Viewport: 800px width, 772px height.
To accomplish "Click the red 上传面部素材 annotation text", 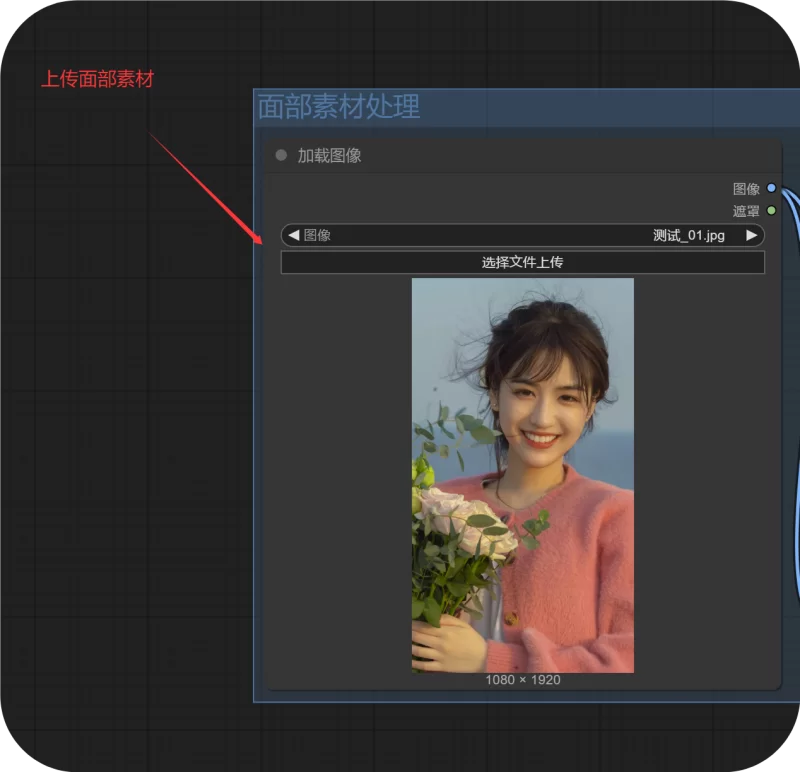I will point(97,79).
